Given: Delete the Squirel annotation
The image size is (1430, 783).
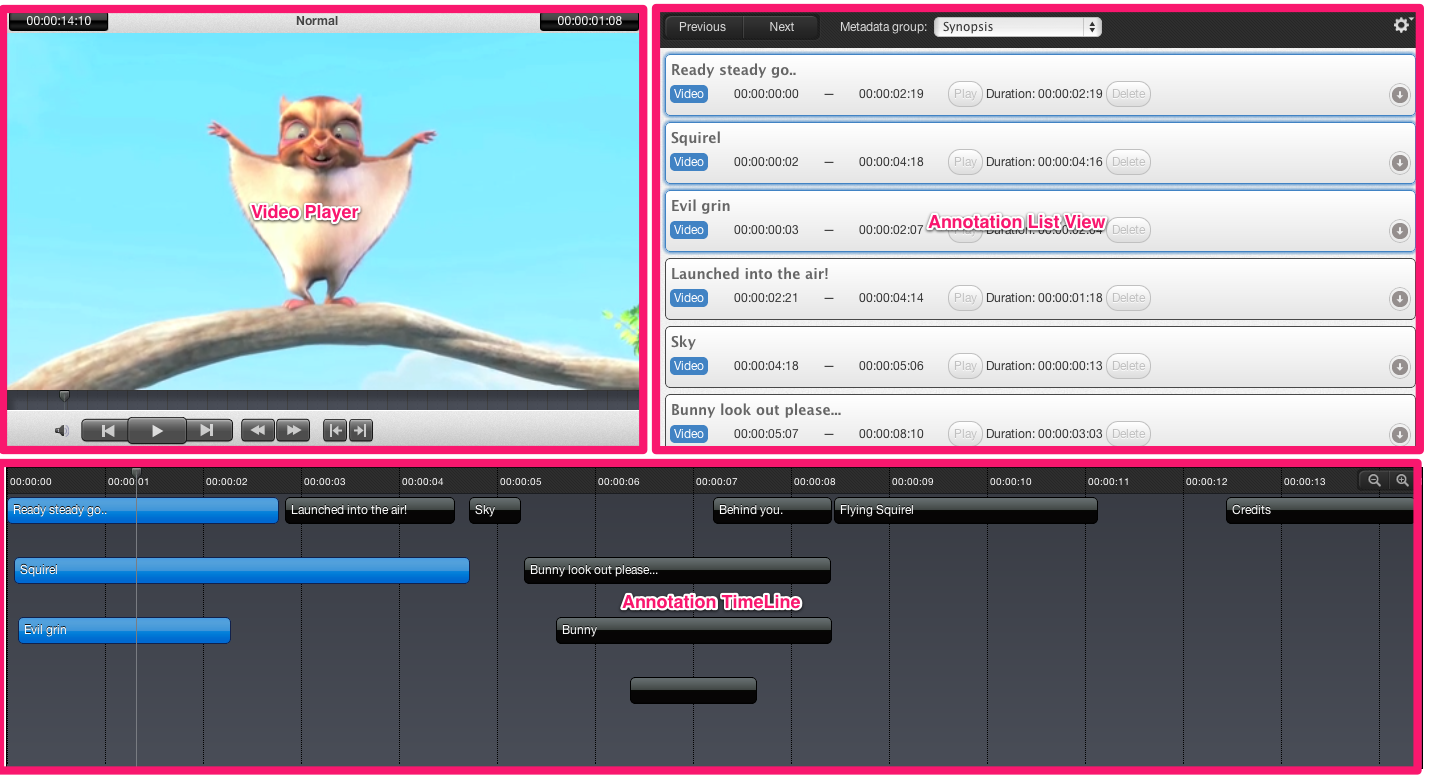Looking at the screenshot, I should (1128, 162).
